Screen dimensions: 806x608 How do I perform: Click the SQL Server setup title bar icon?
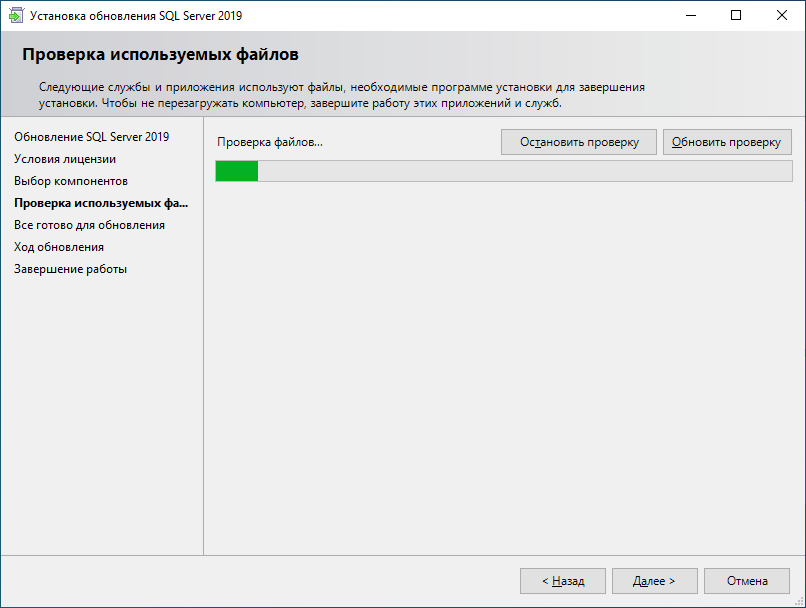coord(16,15)
